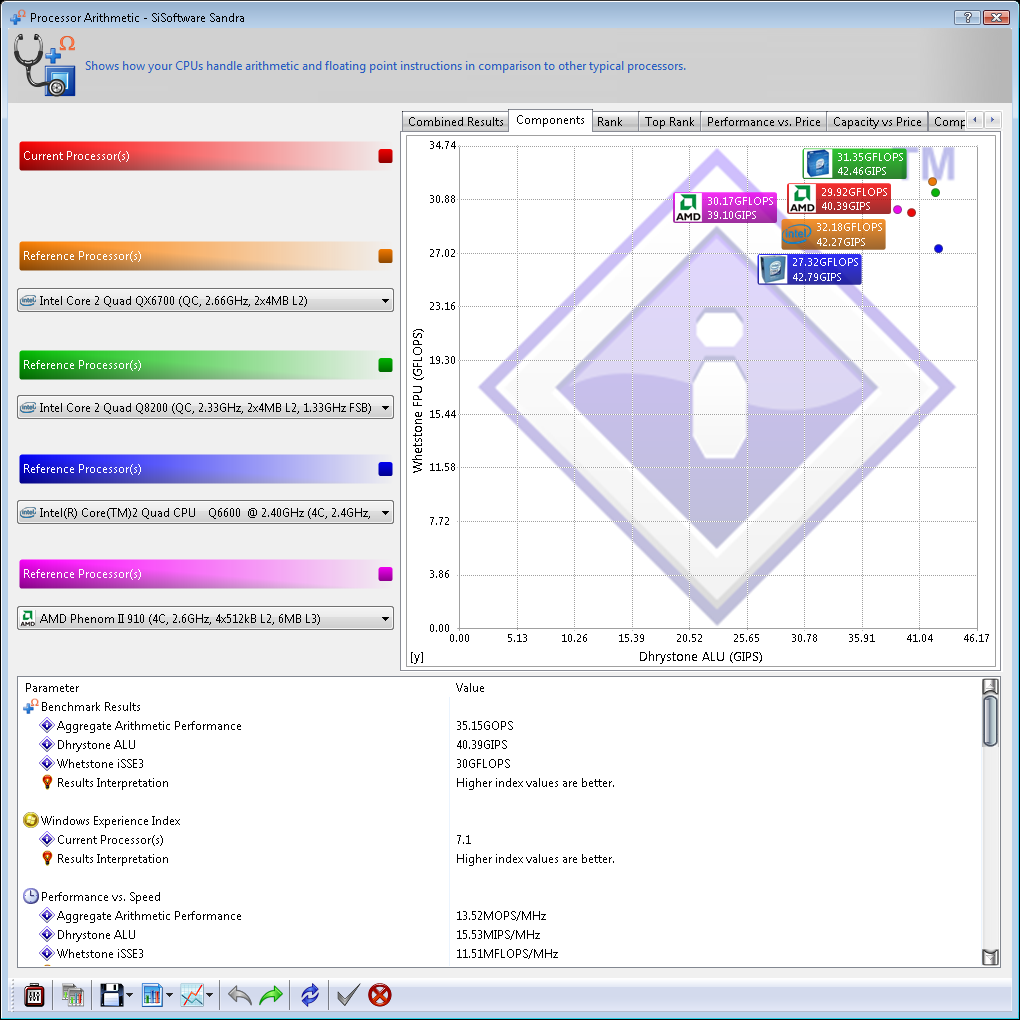
Task: Click the line graph chart icon
Action: [x=192, y=995]
